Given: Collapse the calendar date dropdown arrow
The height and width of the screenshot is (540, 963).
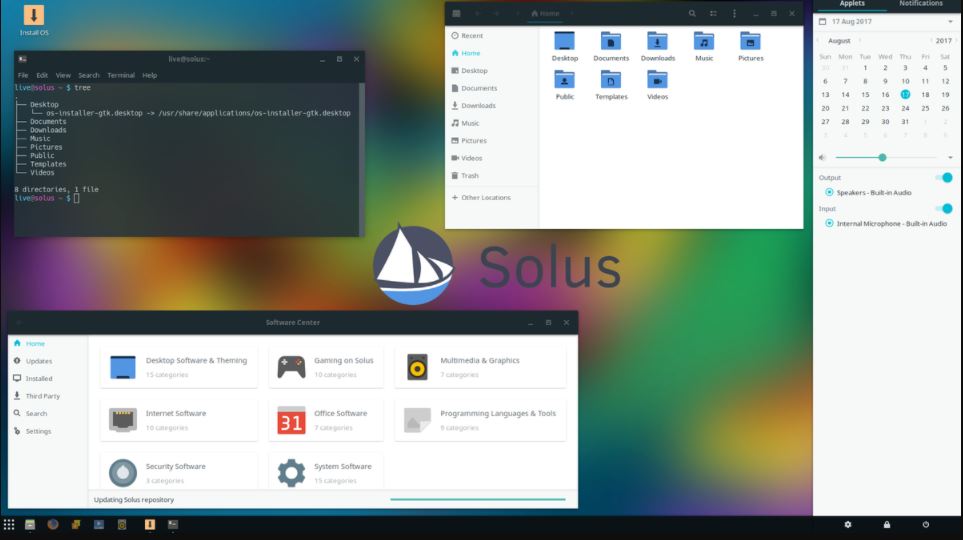Looking at the screenshot, I should click(950, 22).
